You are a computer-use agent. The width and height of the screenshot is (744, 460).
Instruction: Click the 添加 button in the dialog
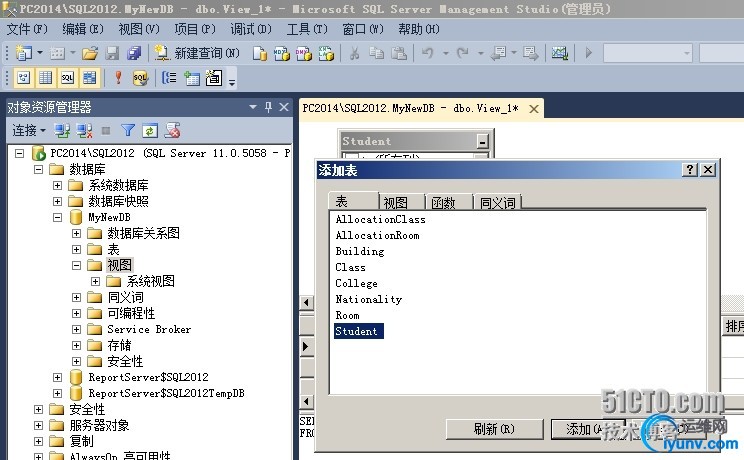588,429
